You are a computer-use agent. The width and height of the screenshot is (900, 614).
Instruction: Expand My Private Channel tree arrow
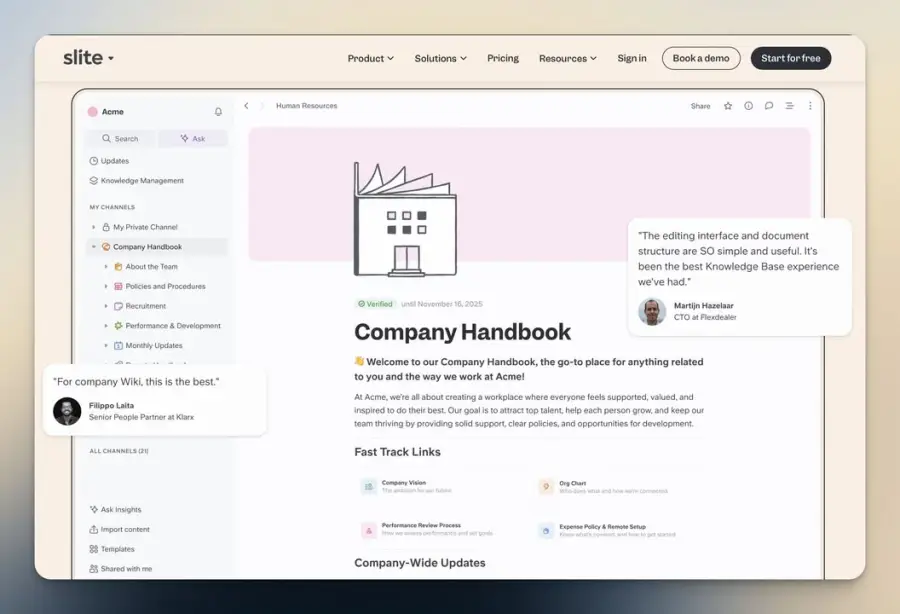94,227
